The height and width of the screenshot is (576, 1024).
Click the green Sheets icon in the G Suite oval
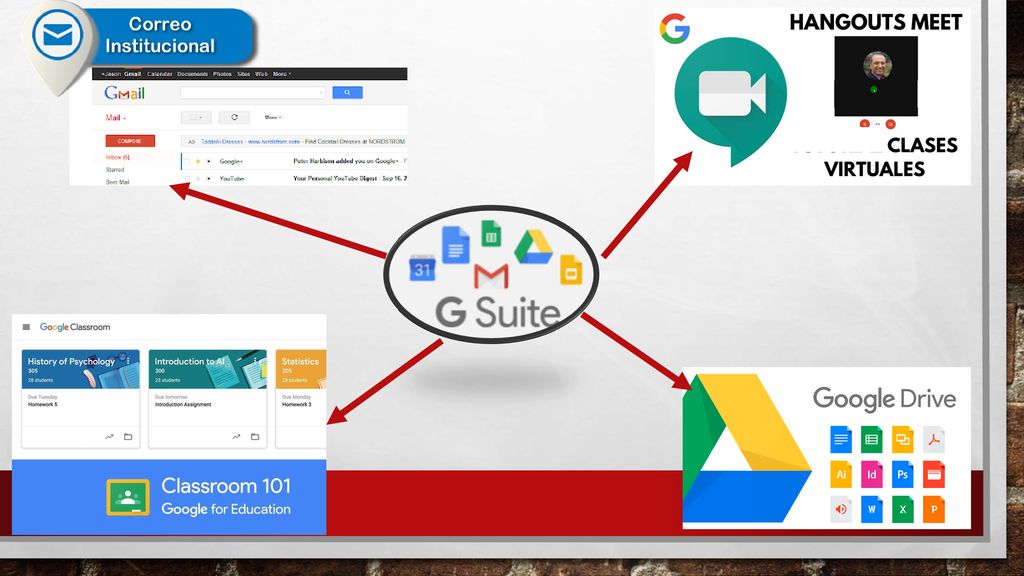tap(491, 233)
